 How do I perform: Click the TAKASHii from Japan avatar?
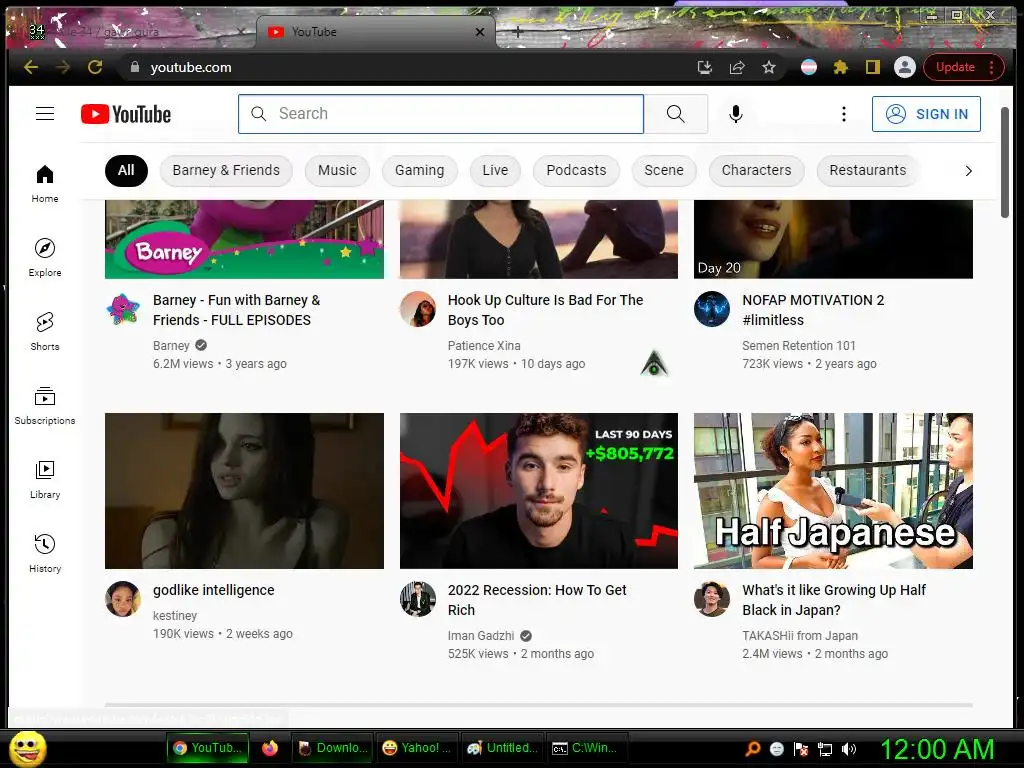(x=712, y=599)
